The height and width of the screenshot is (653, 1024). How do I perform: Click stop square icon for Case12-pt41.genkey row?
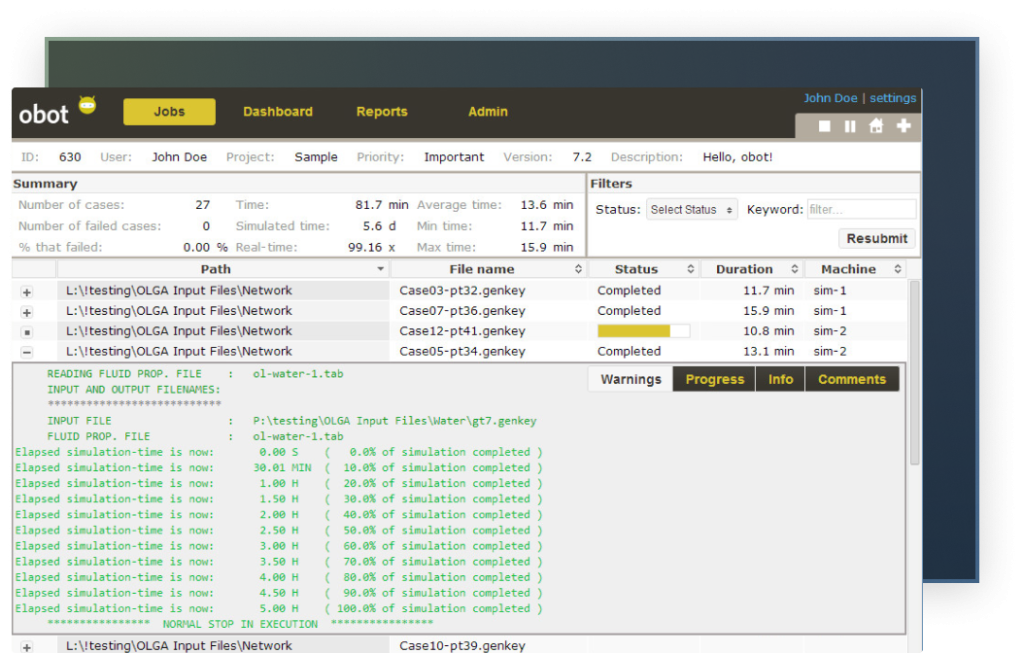click(27, 332)
